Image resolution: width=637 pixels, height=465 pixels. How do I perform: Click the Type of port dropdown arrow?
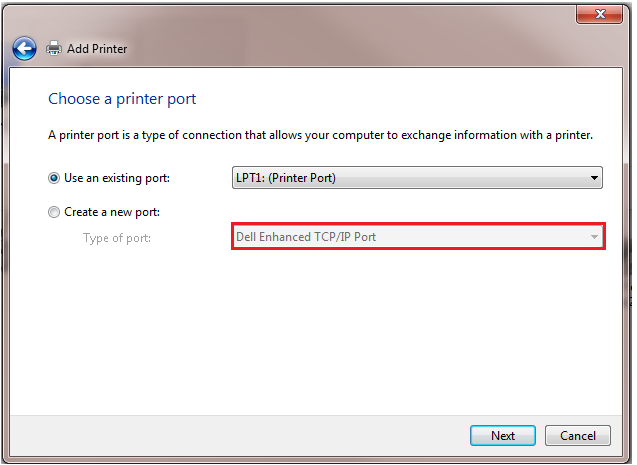(x=595, y=237)
